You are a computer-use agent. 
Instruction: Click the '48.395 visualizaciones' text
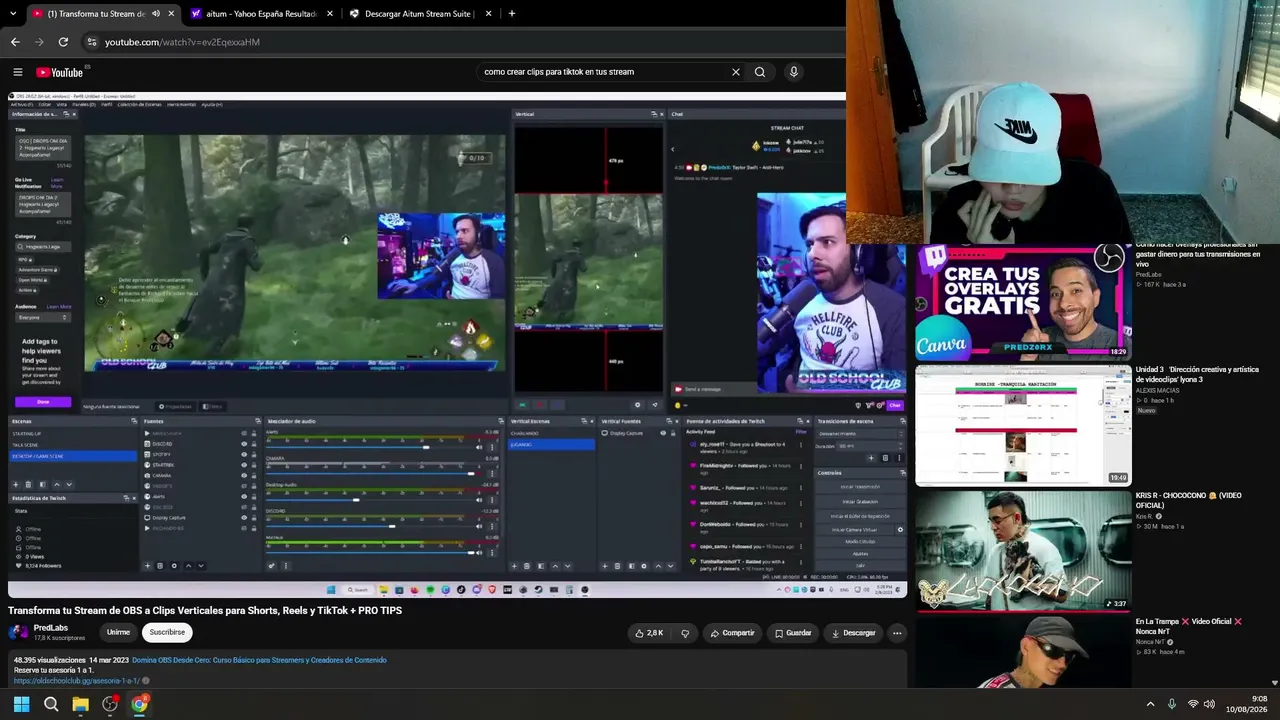click(50, 660)
